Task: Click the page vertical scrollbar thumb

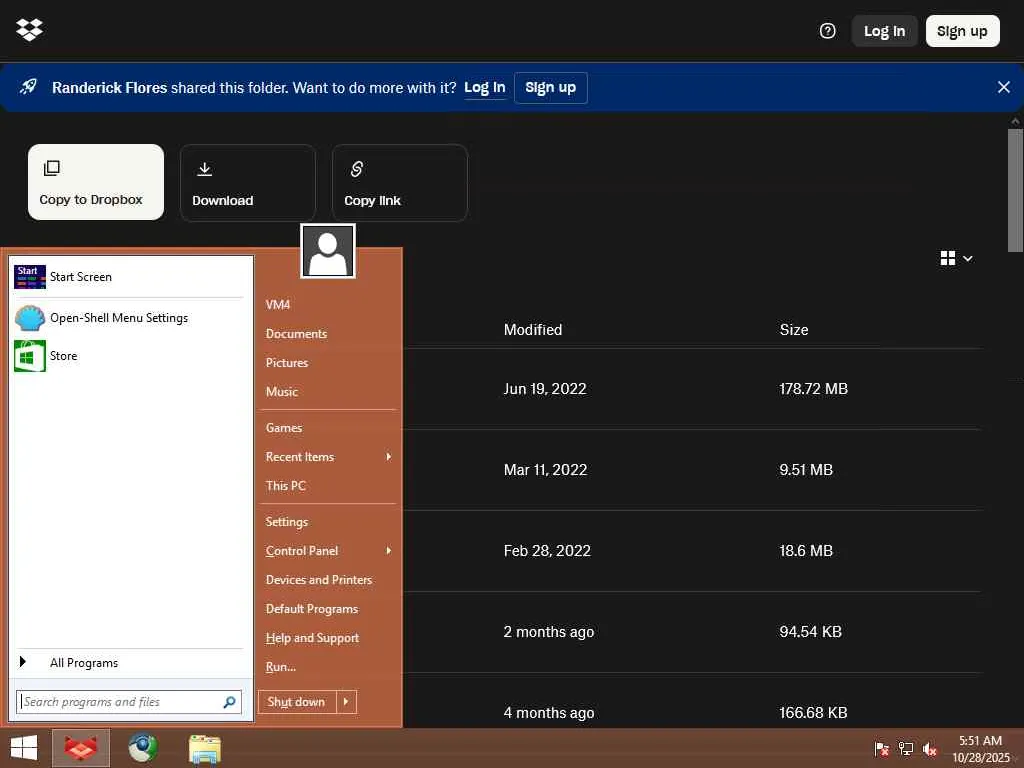Action: pos(1015,190)
